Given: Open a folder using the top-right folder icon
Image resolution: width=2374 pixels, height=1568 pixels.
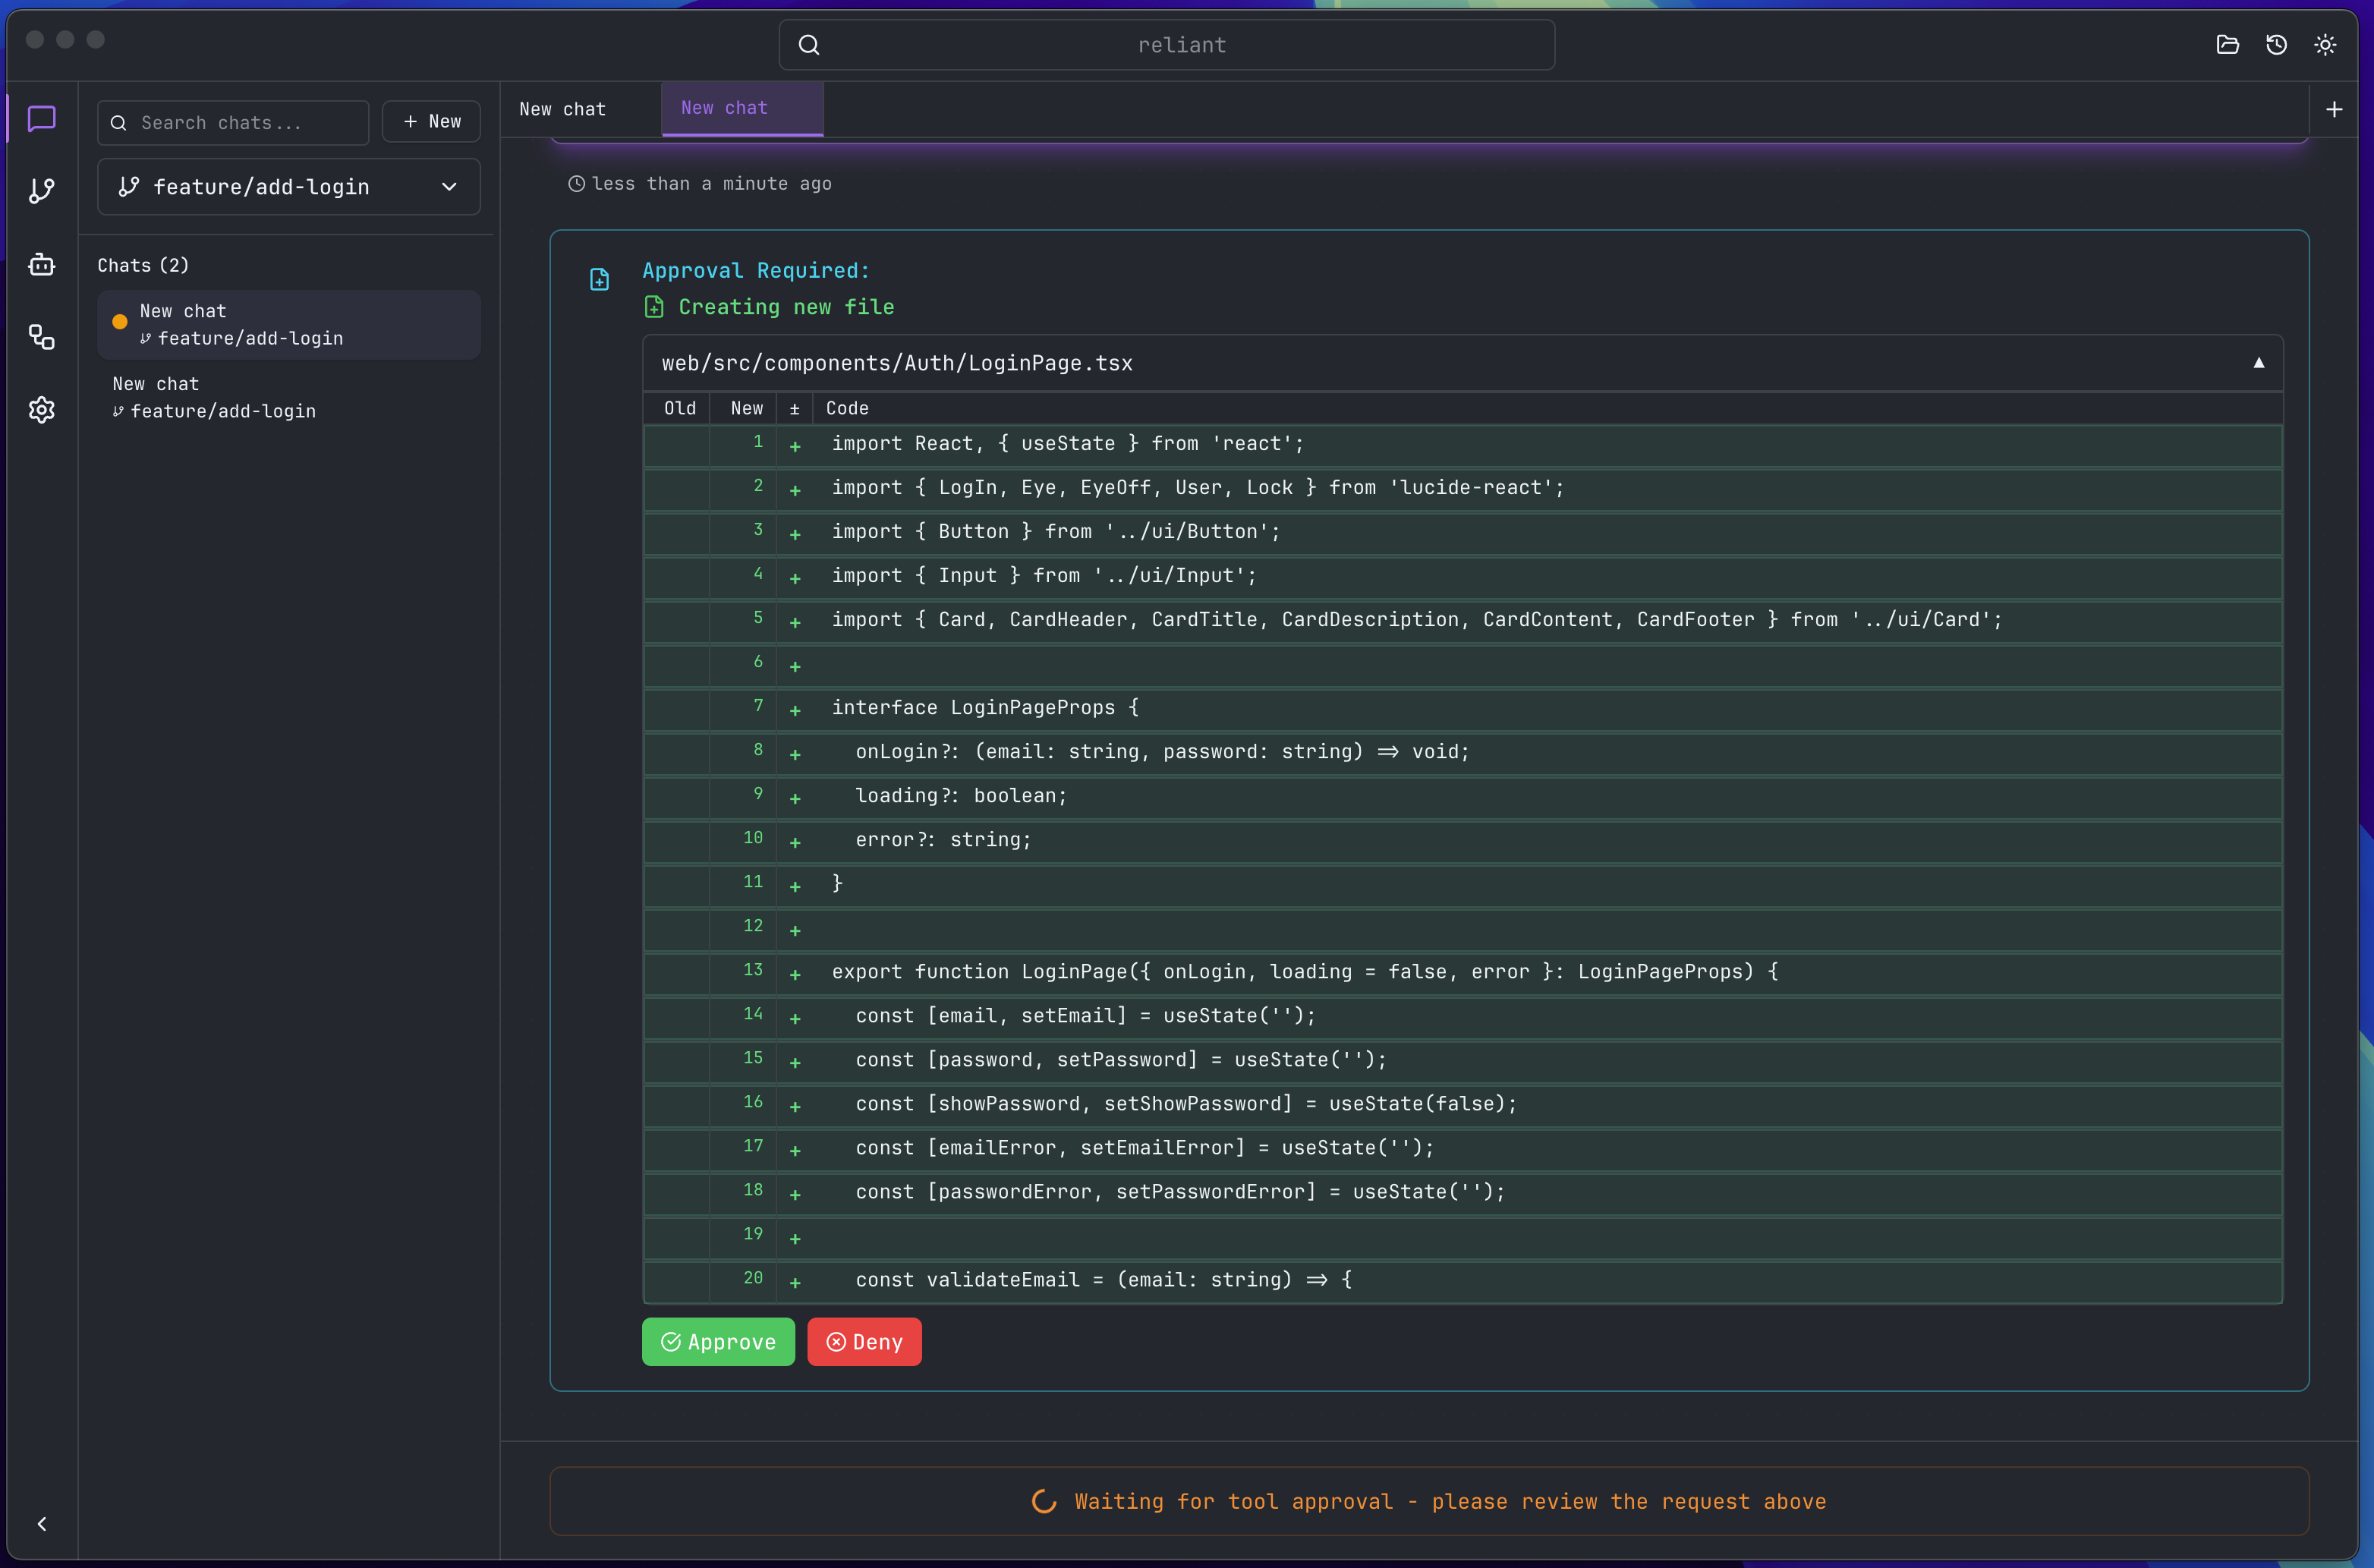Looking at the screenshot, I should pos(2227,44).
